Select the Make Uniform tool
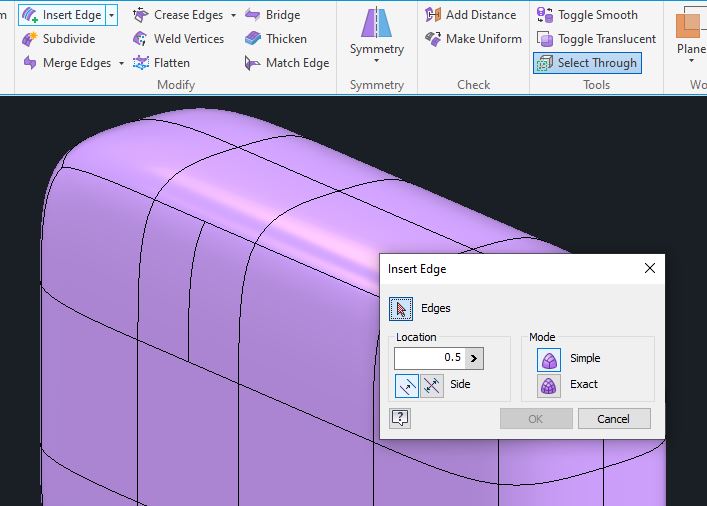This screenshot has width=707, height=506. (473, 39)
